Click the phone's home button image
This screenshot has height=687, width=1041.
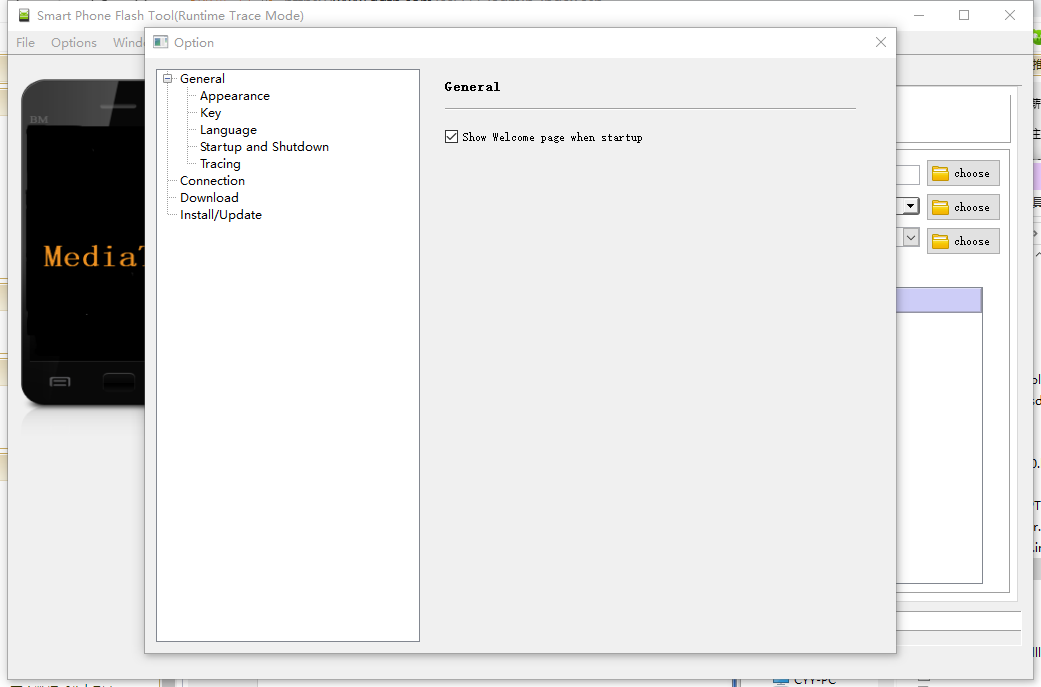coord(119,382)
